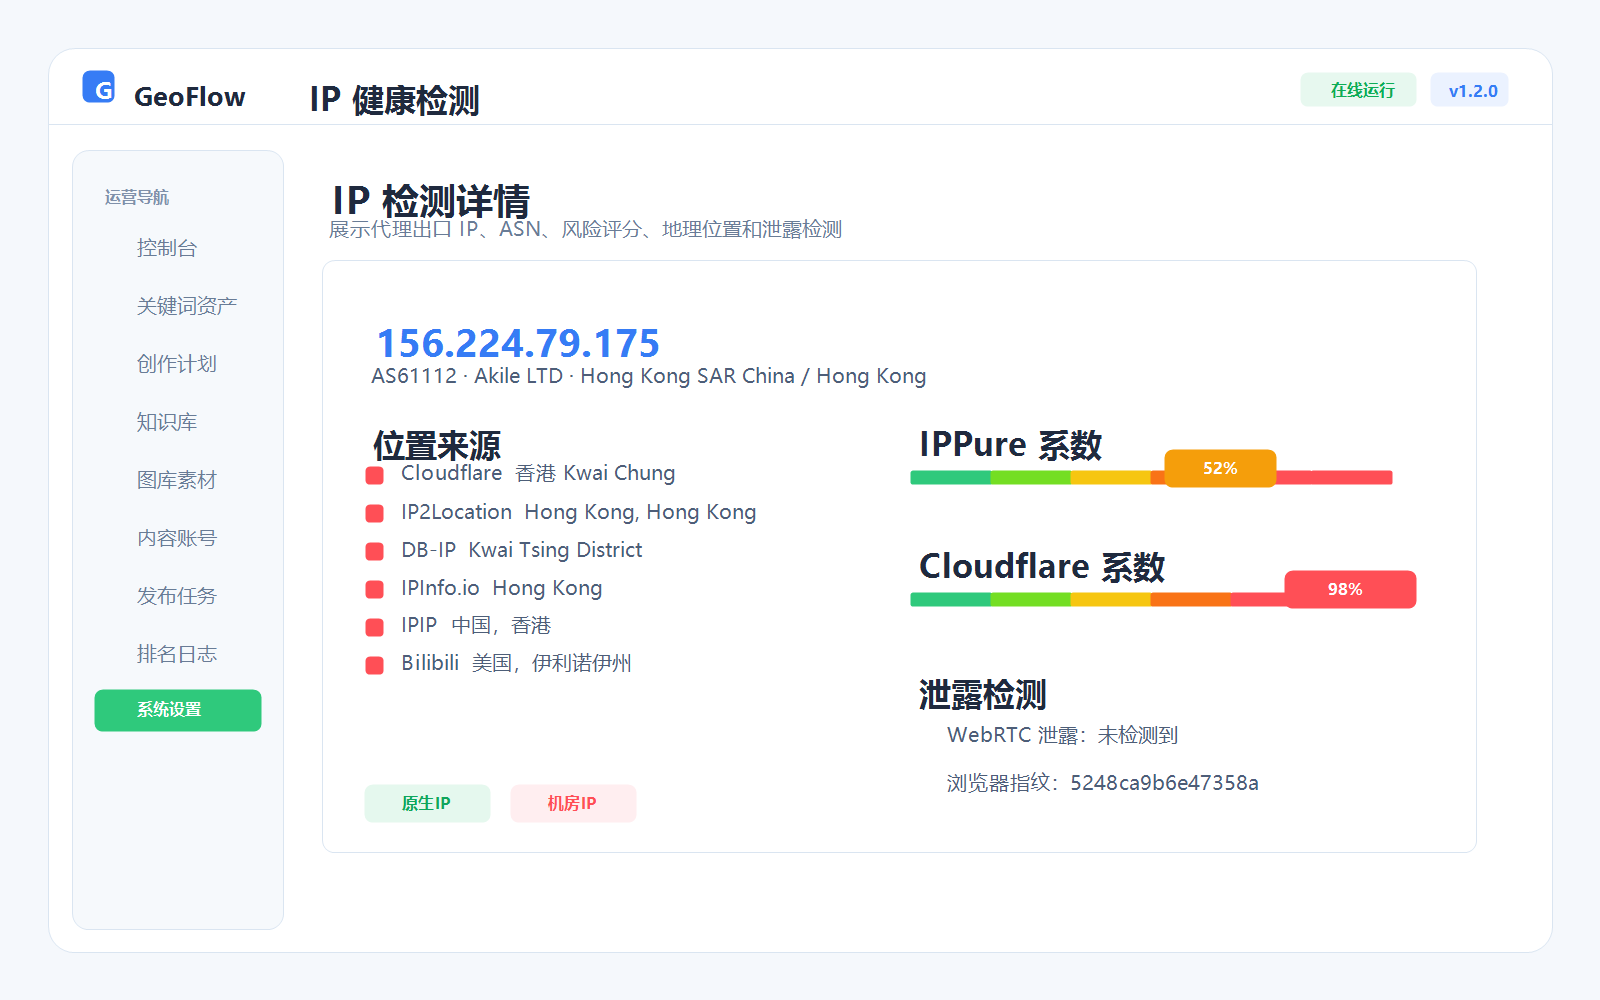Click the IP address 156.224.79.175
The width and height of the screenshot is (1600, 1000).
click(x=518, y=344)
